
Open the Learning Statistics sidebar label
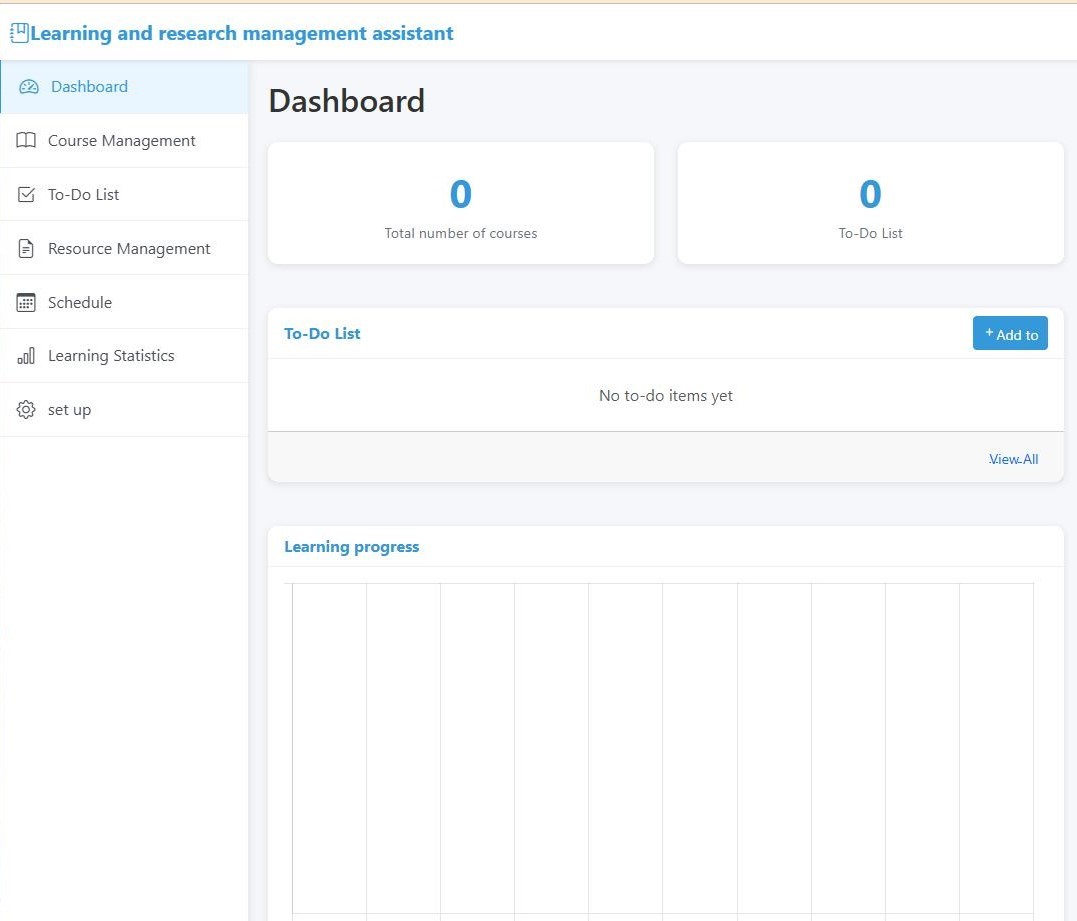111,356
